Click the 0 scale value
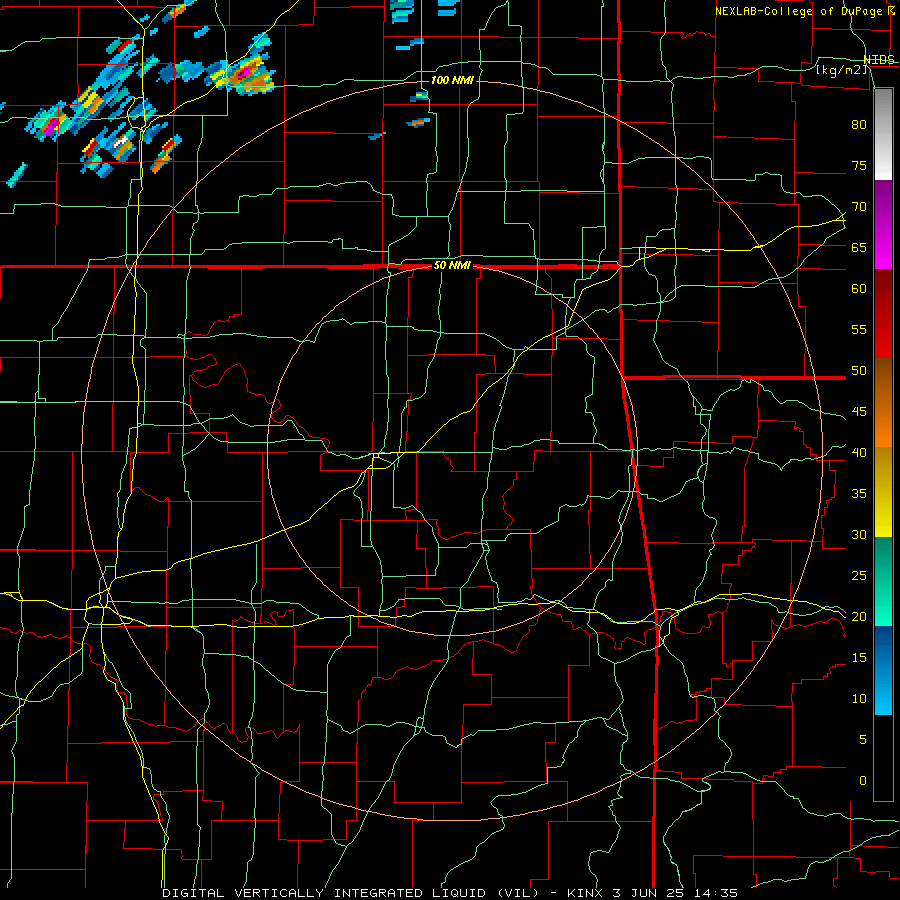This screenshot has width=900, height=900. pos(863,781)
